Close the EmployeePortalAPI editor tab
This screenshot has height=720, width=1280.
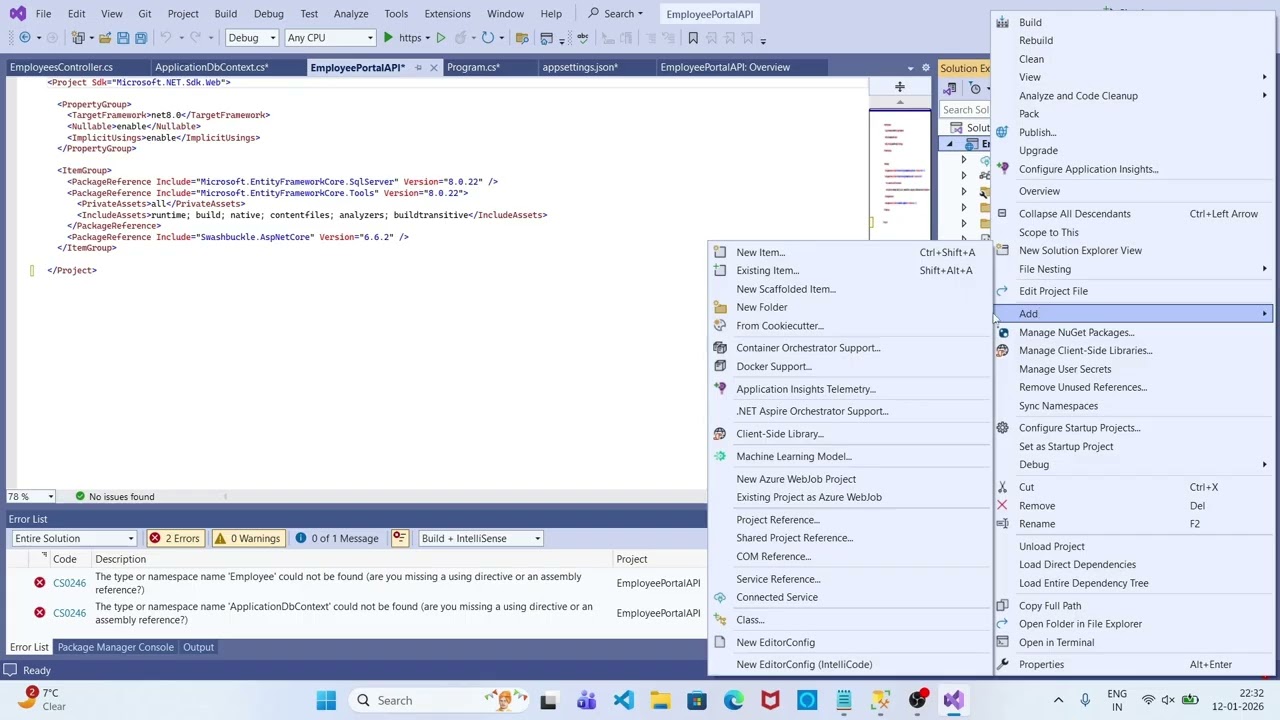pyautogui.click(x=433, y=67)
